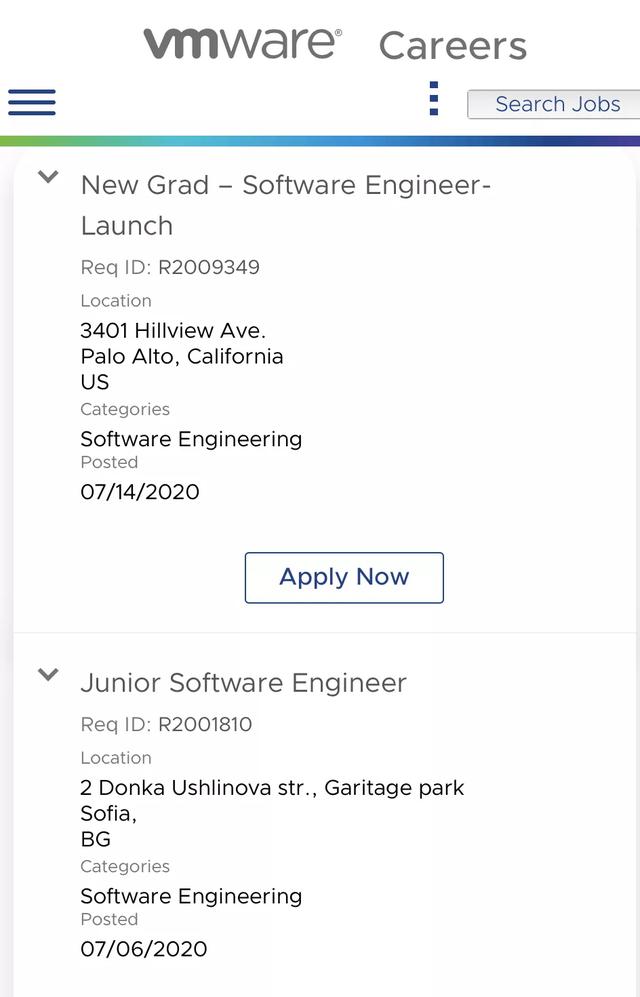640x997 pixels.
Task: Select Req ID R2009349 text
Action: [170, 267]
